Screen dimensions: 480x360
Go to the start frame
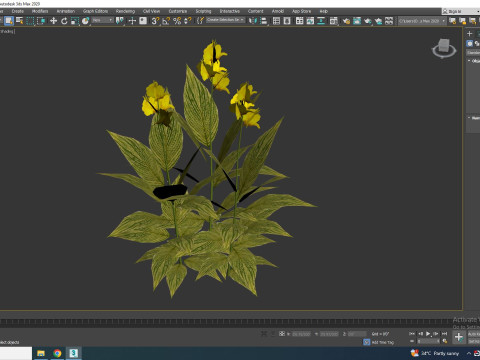click(x=412, y=333)
